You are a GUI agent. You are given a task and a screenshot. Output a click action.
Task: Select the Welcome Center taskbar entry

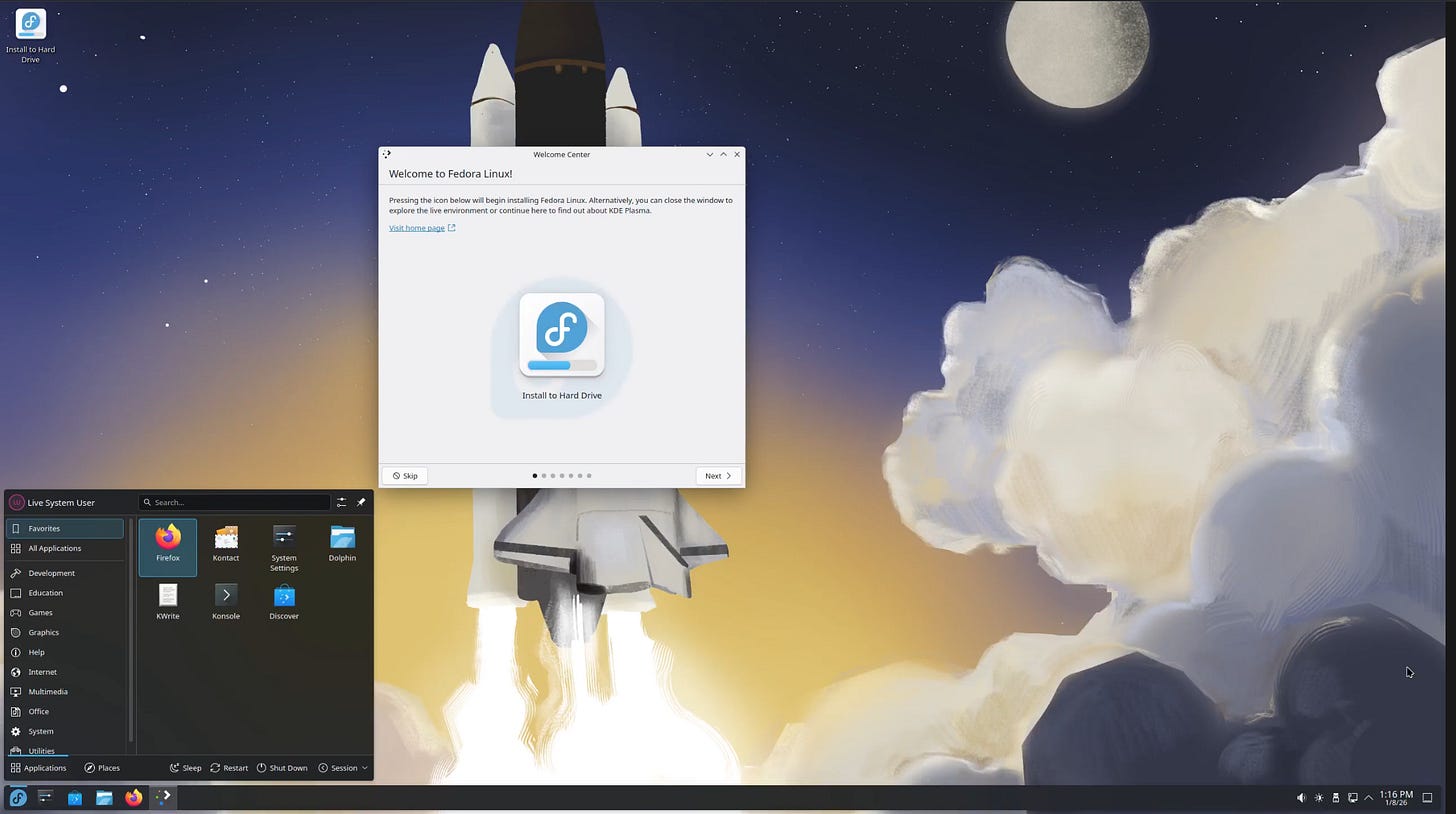click(x=163, y=797)
